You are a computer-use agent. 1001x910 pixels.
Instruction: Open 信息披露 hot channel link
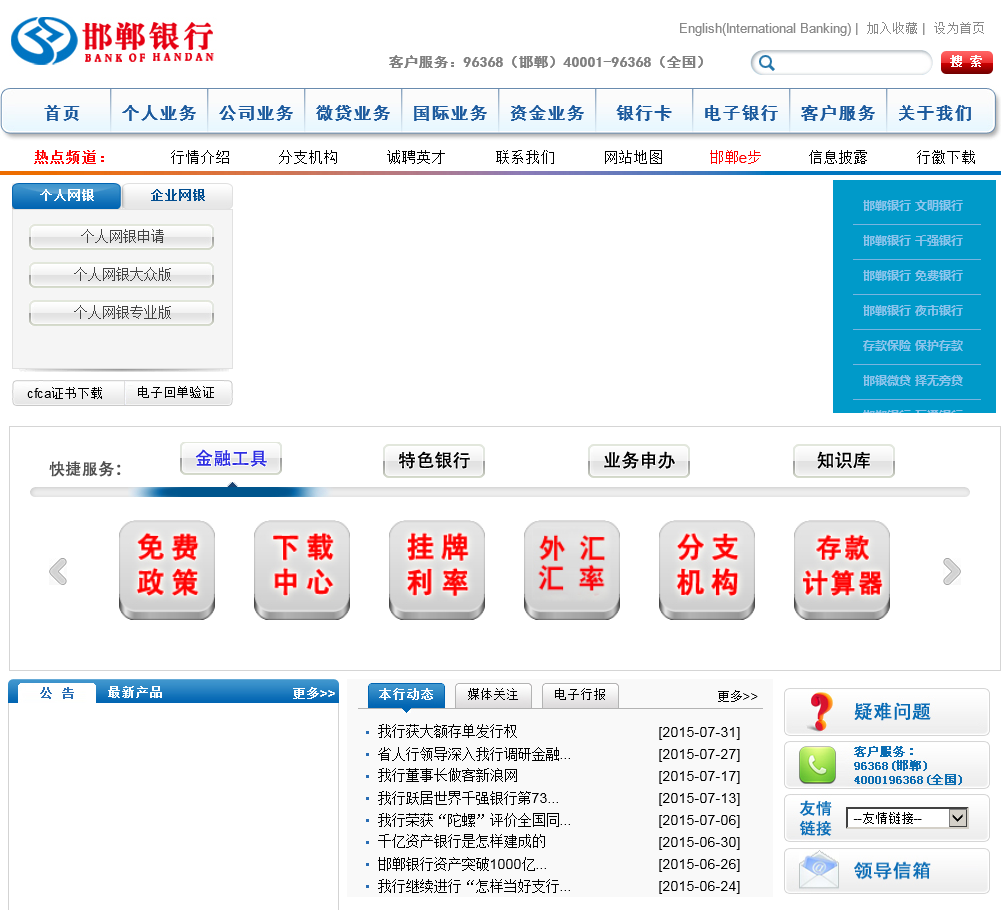click(838, 157)
